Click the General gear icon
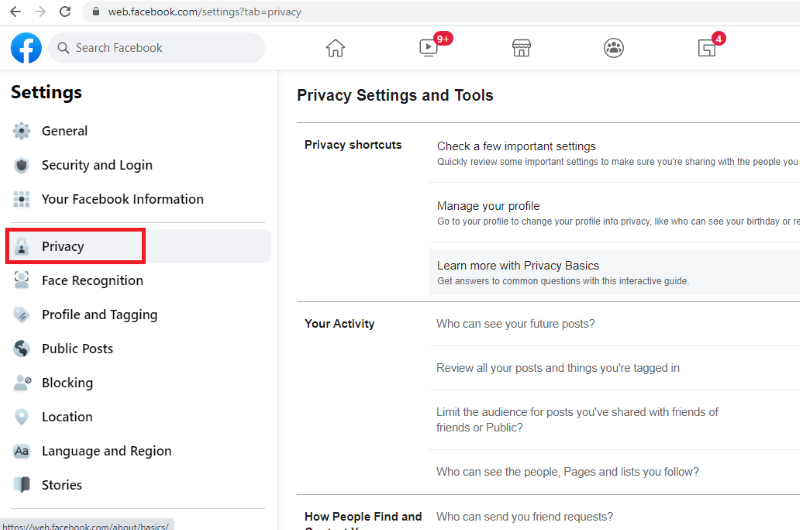Image resolution: width=800 pixels, height=530 pixels. click(x=21, y=131)
